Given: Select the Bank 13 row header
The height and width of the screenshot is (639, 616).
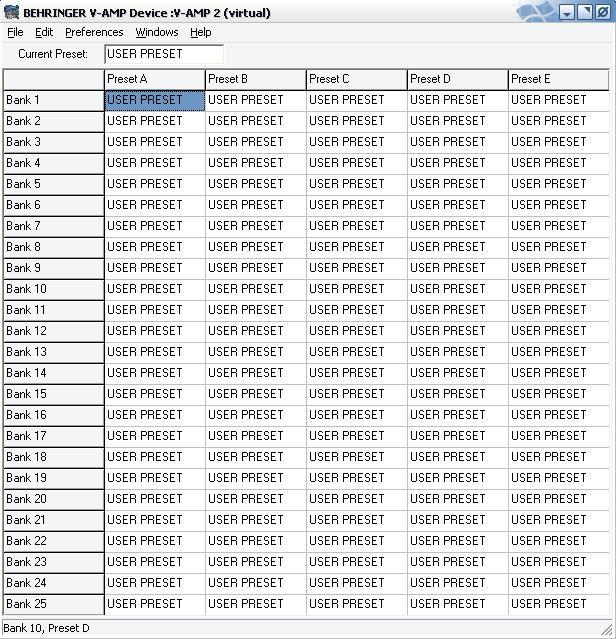Looking at the screenshot, I should (53, 352).
